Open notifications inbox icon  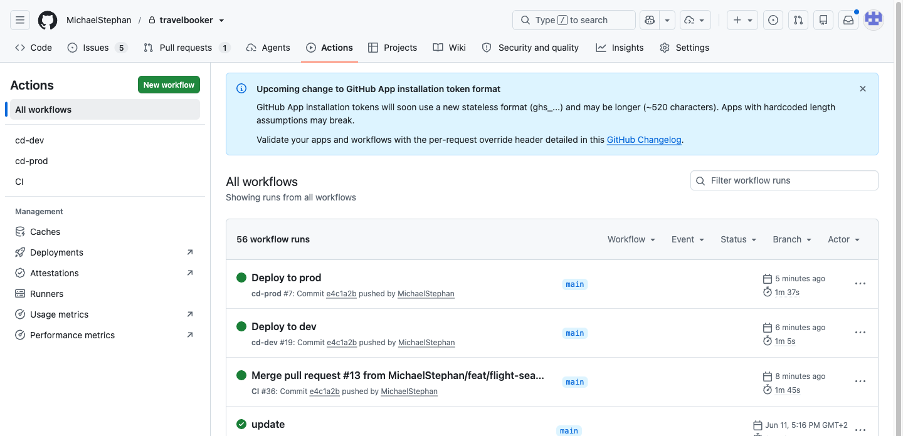[x=848, y=20]
